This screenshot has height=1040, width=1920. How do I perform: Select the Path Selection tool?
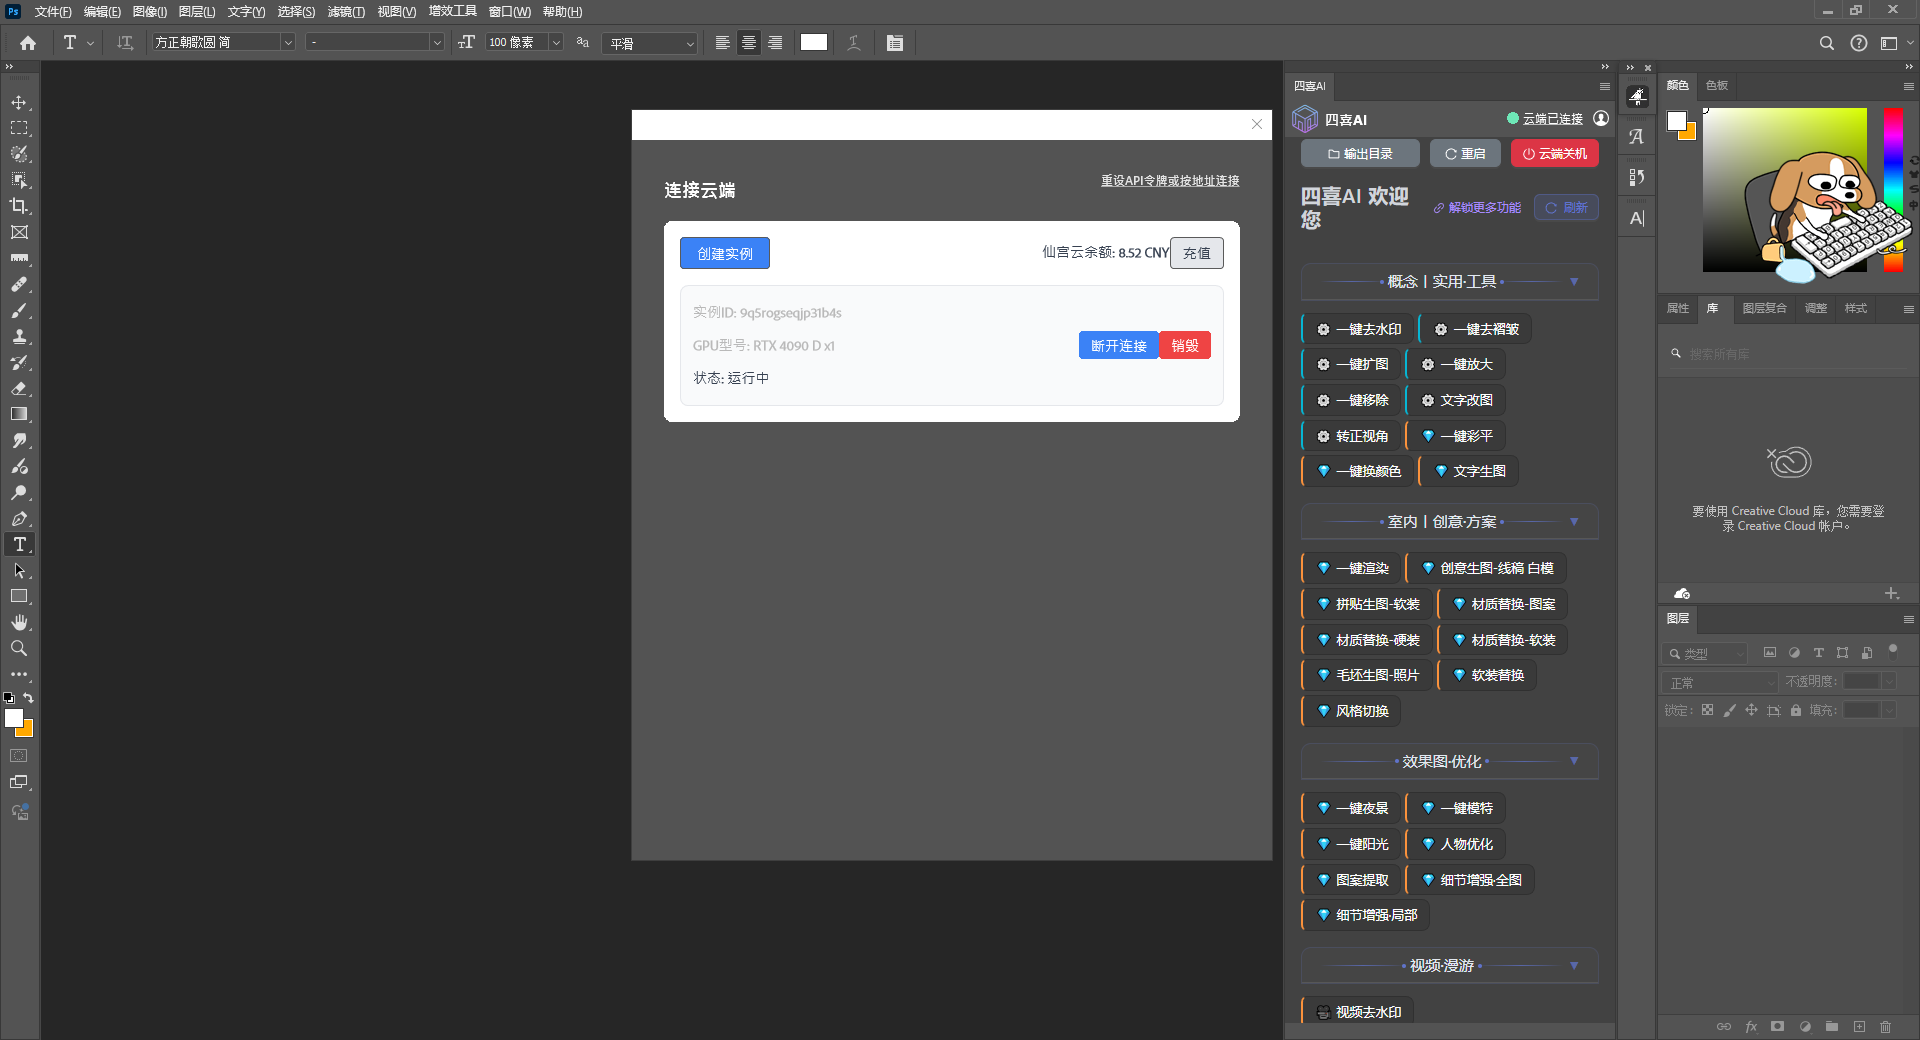[19, 570]
